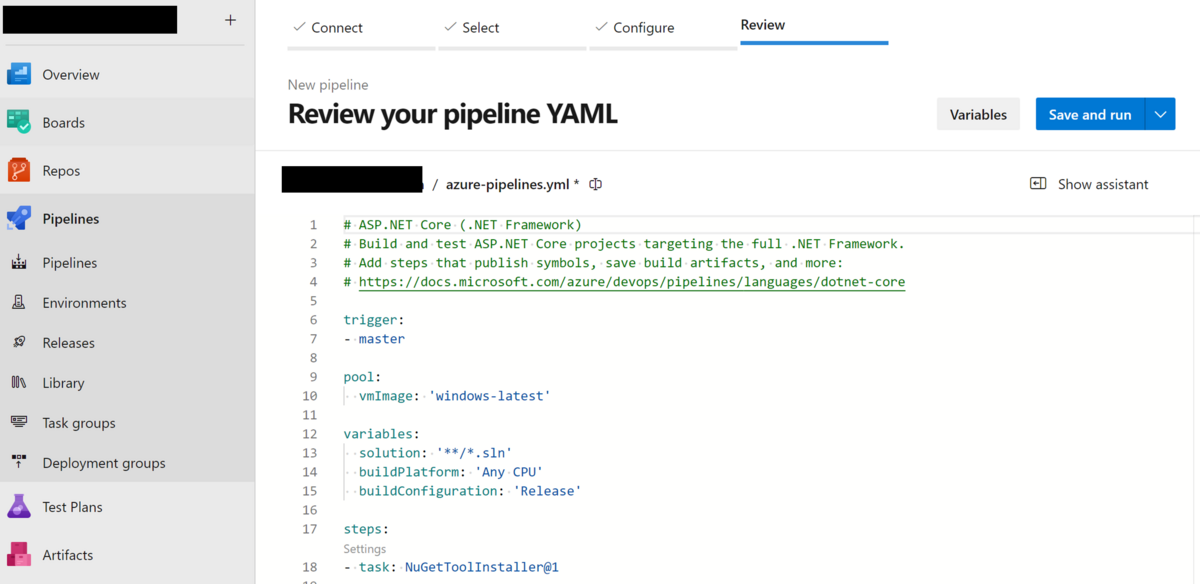Open Deployment groups in the sidebar
Image resolution: width=1200 pixels, height=584 pixels.
pyautogui.click(x=103, y=463)
